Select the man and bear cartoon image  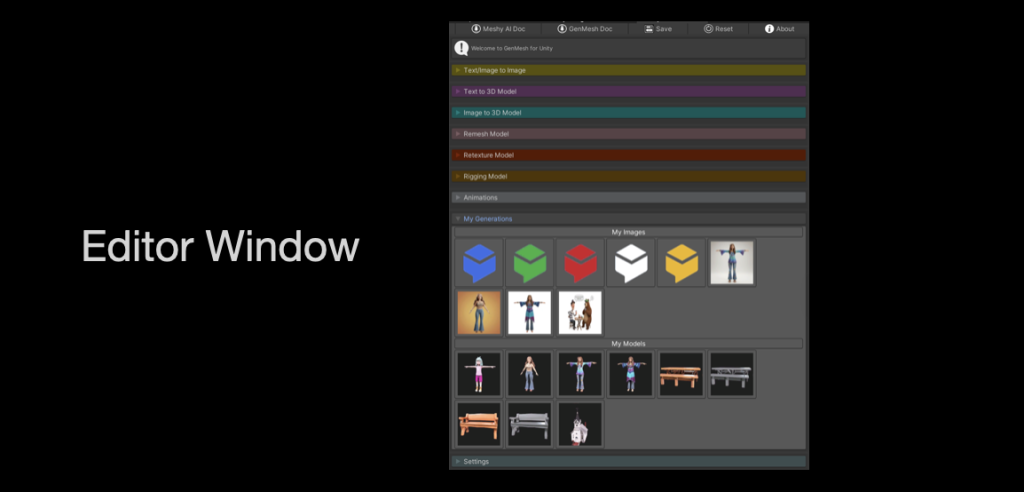(x=581, y=313)
